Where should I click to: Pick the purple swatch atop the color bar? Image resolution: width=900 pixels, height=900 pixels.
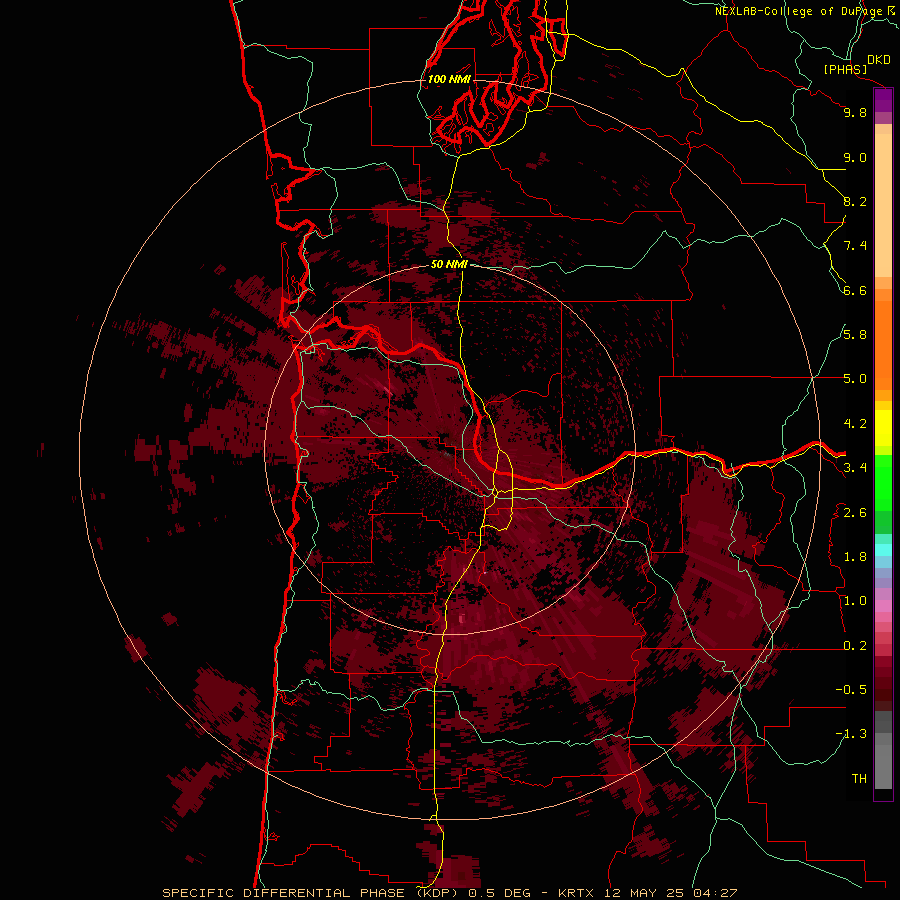point(883,100)
